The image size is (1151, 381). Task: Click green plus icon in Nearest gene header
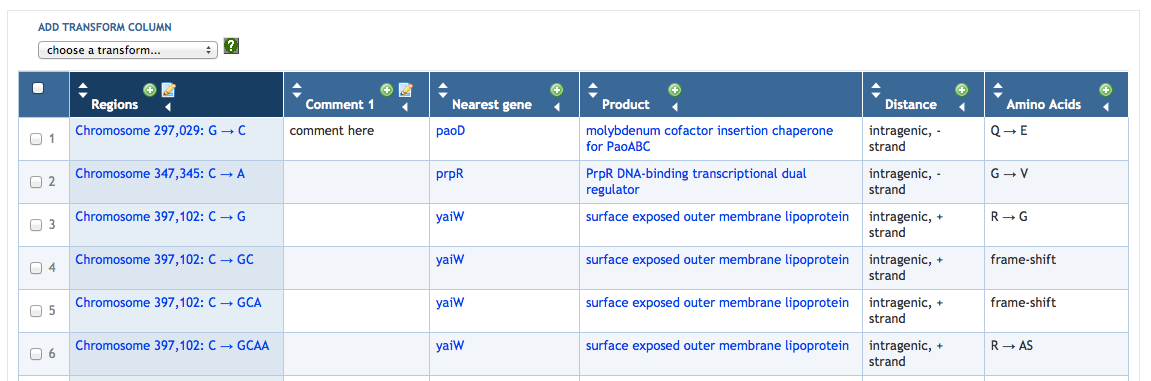(x=556, y=90)
